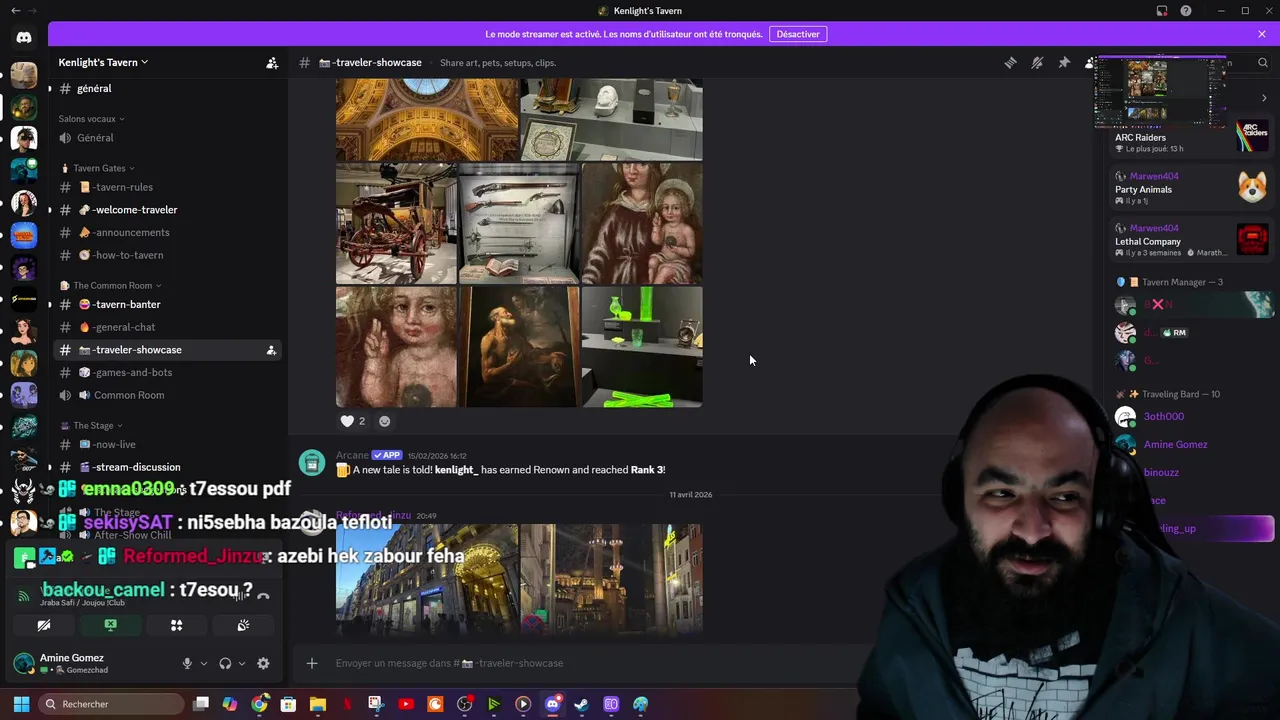Launch Google Chrome from the taskbar
1280x720 pixels.
[x=259, y=704]
